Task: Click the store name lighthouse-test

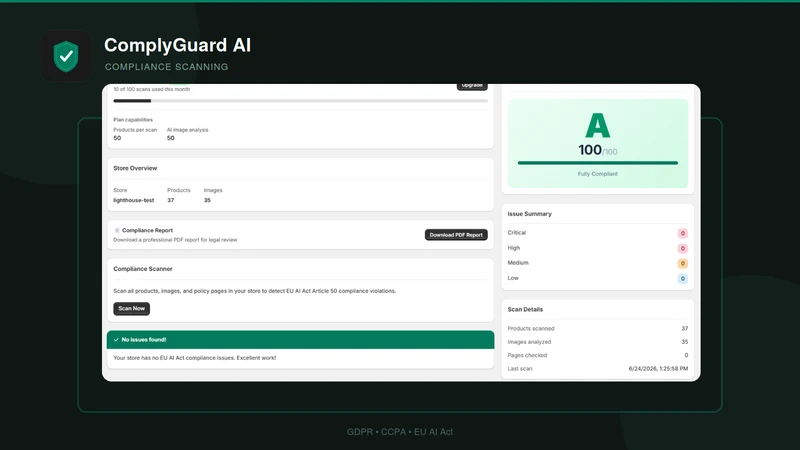Action: point(134,201)
